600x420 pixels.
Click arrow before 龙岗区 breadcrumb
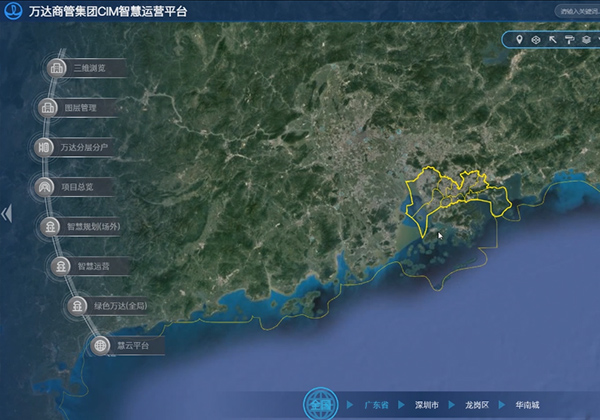452,405
